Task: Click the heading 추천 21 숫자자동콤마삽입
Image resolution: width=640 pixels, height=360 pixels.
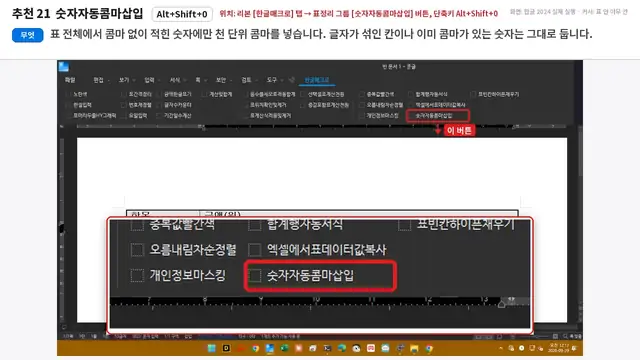Action: 78,14
